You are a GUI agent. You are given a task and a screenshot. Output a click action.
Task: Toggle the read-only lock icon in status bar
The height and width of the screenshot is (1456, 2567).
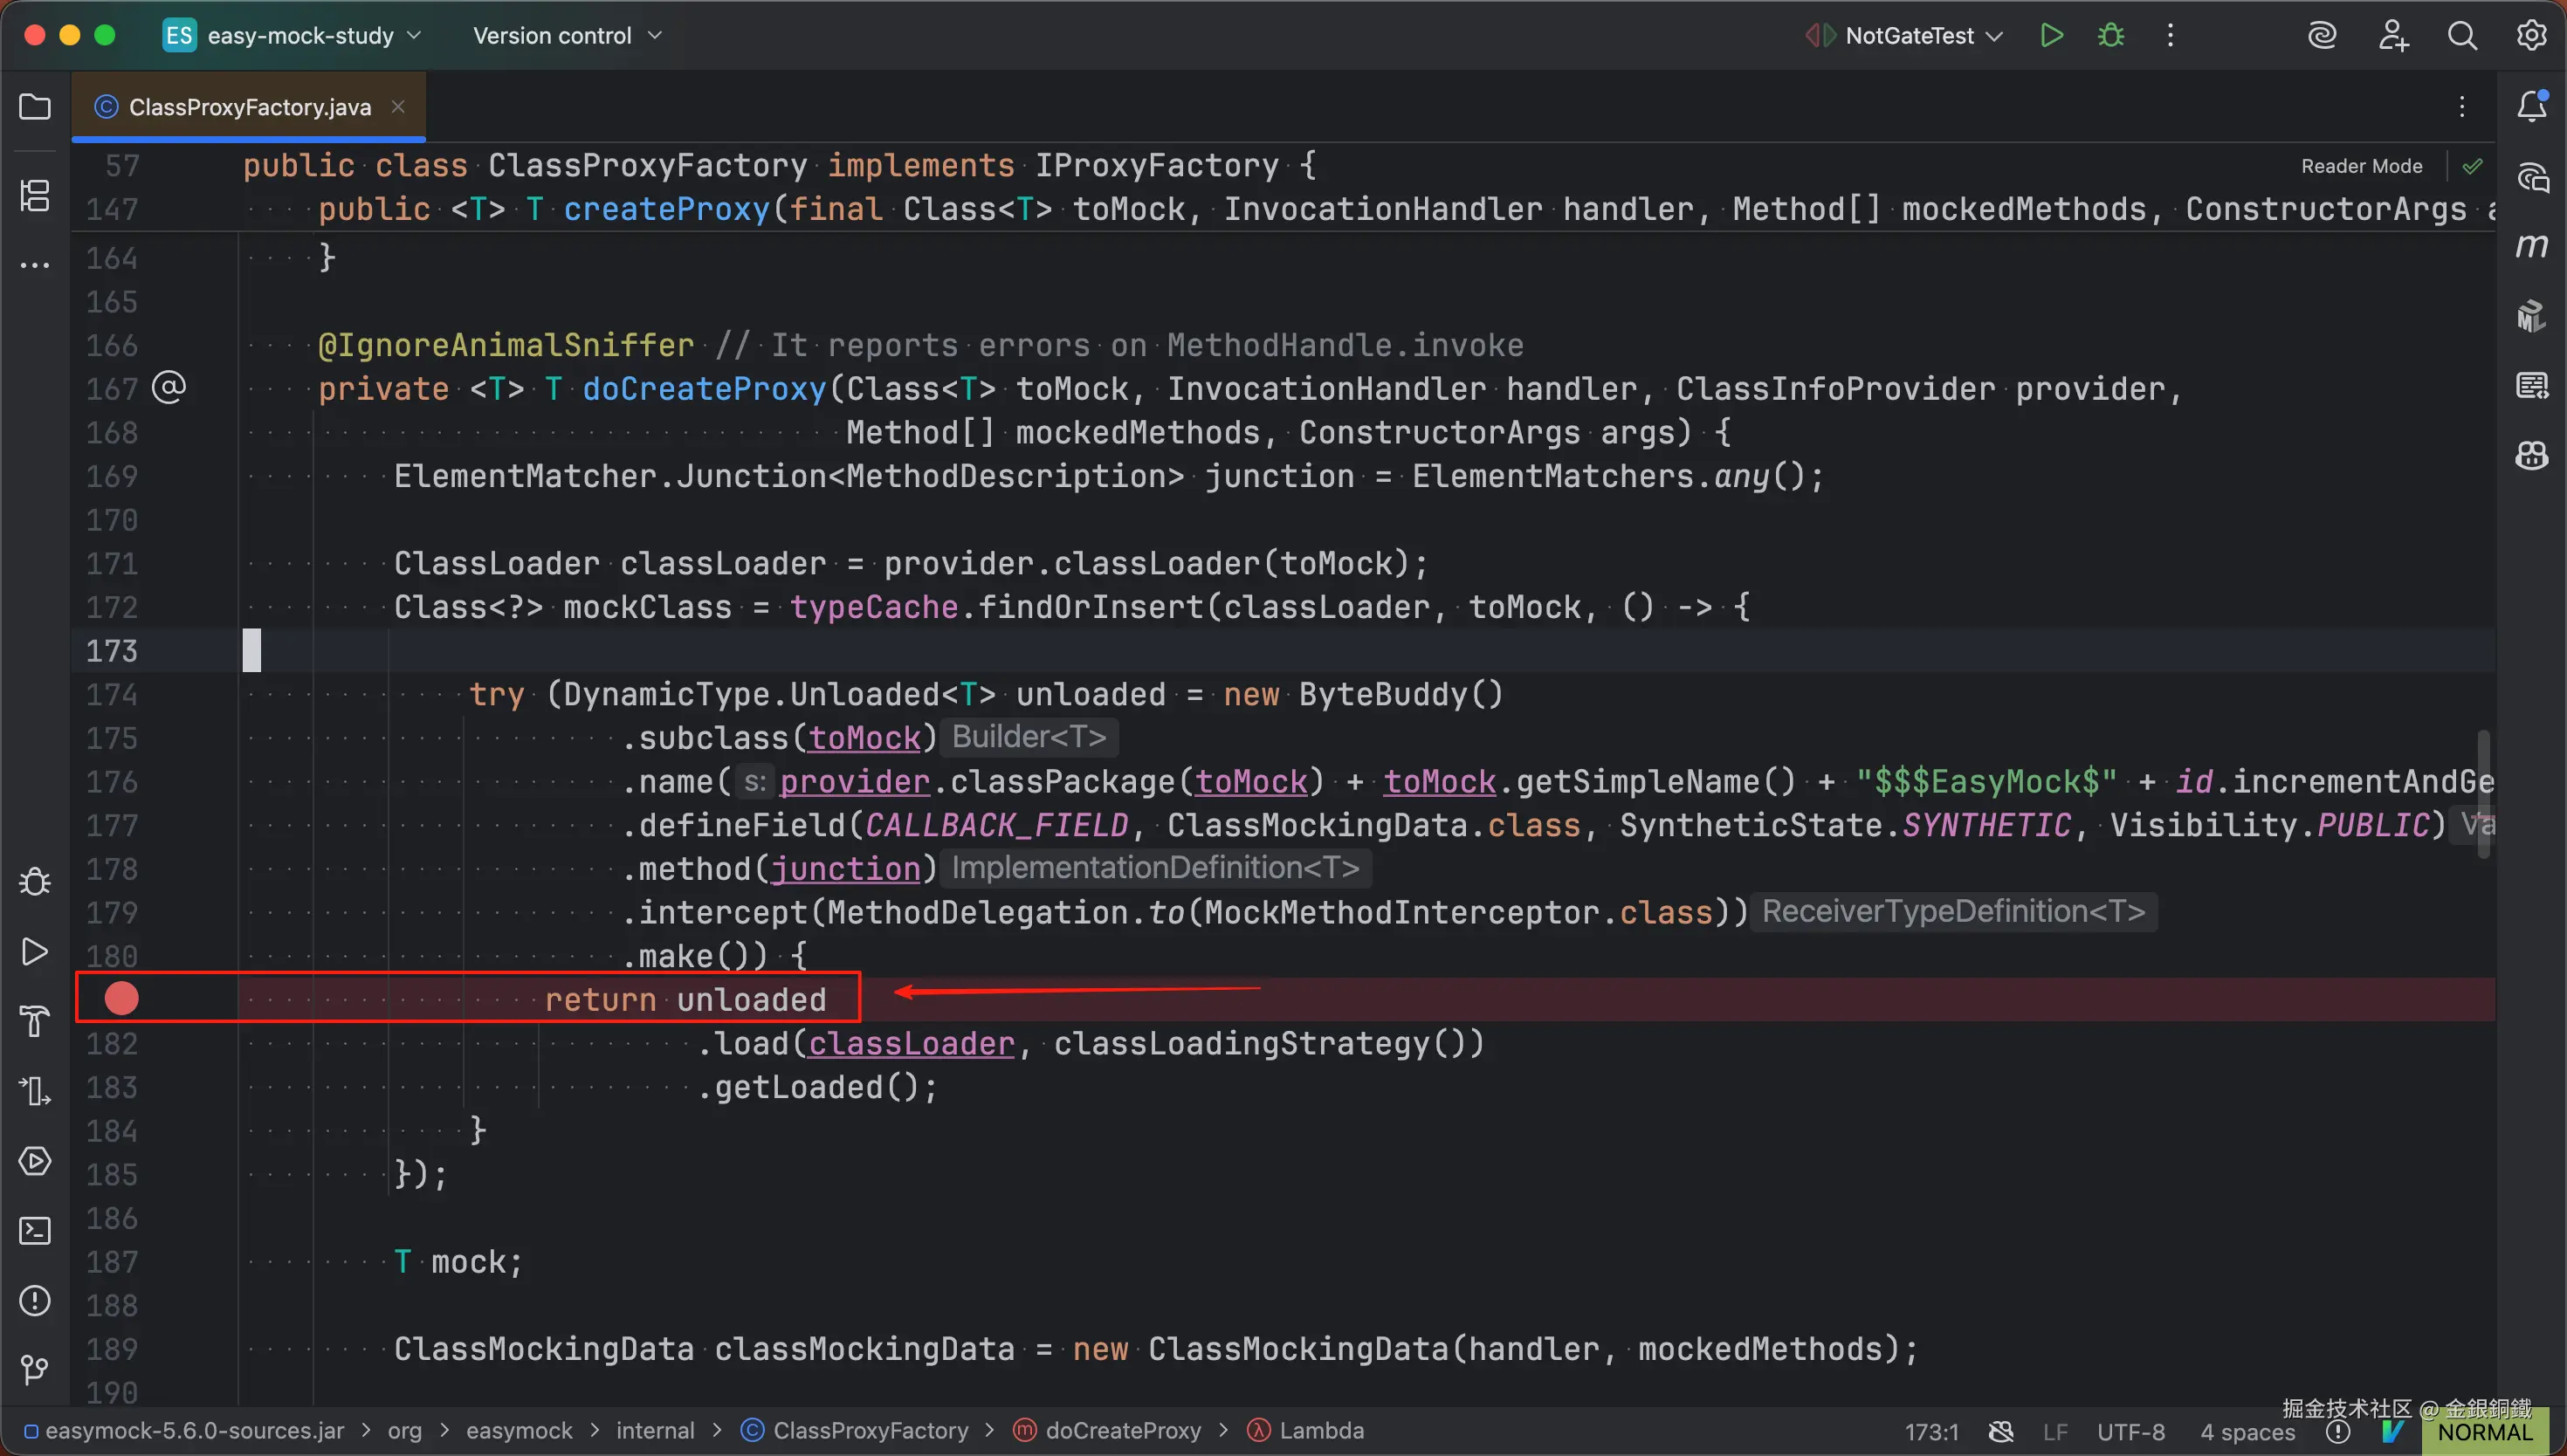click(2001, 1431)
